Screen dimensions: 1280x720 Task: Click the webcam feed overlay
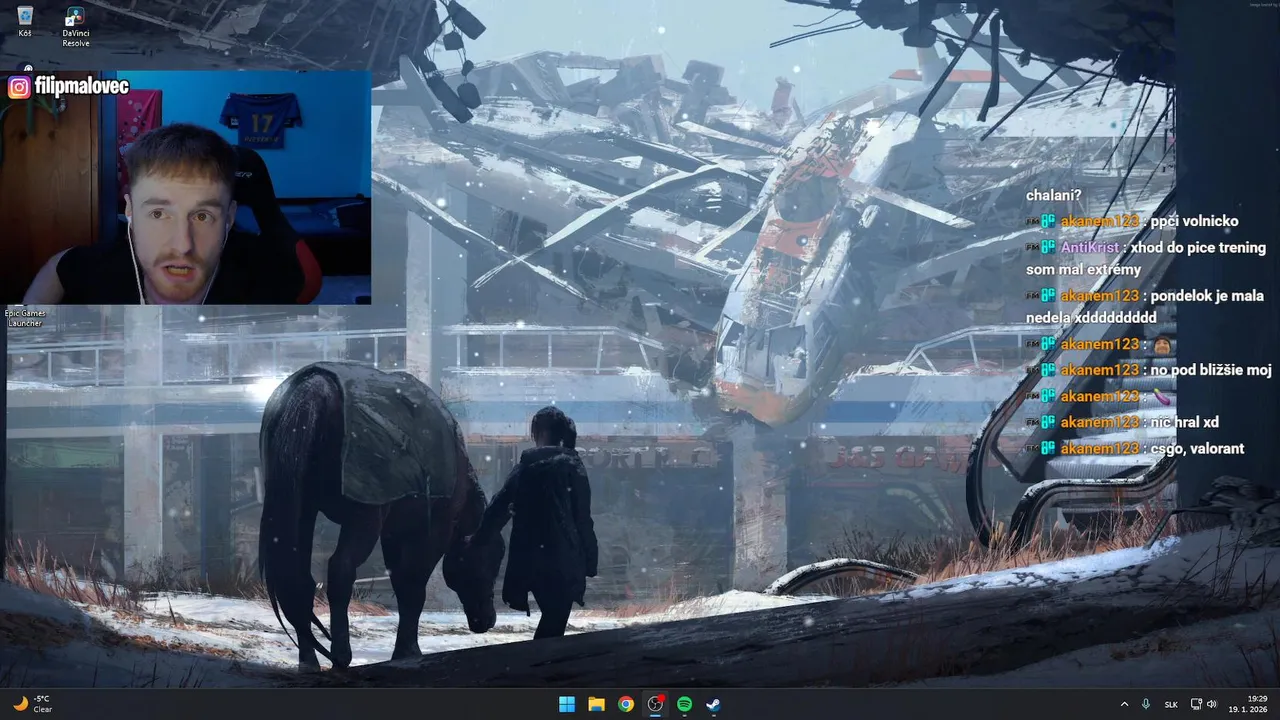(186, 187)
